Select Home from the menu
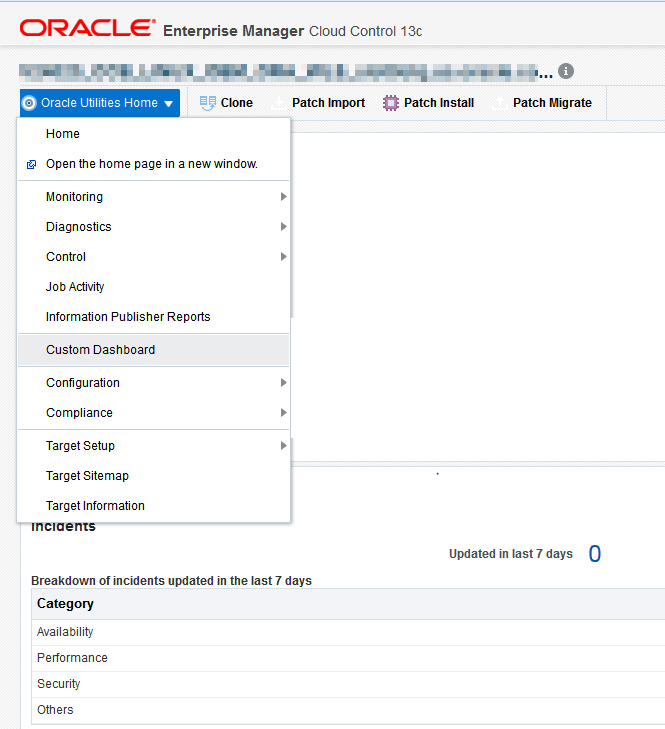665x729 pixels. point(153,134)
